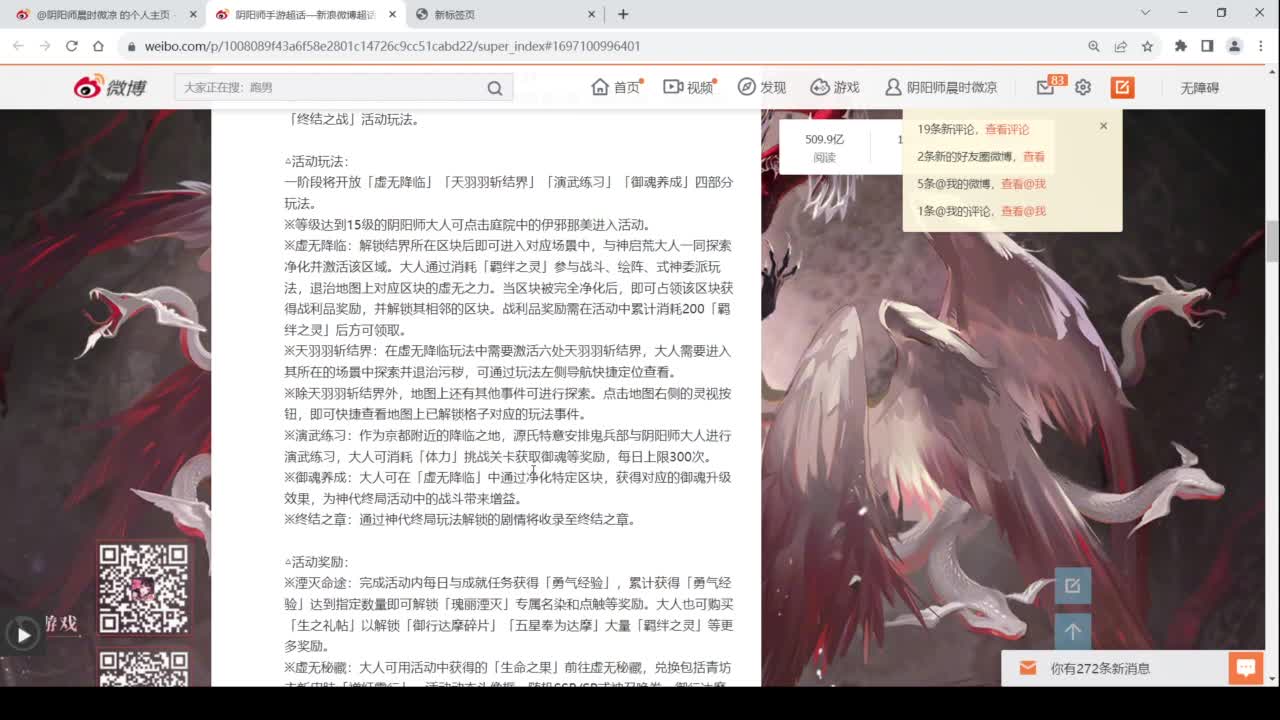Reload the page
The height and width of the screenshot is (720, 1280).
pyautogui.click(x=72, y=46)
